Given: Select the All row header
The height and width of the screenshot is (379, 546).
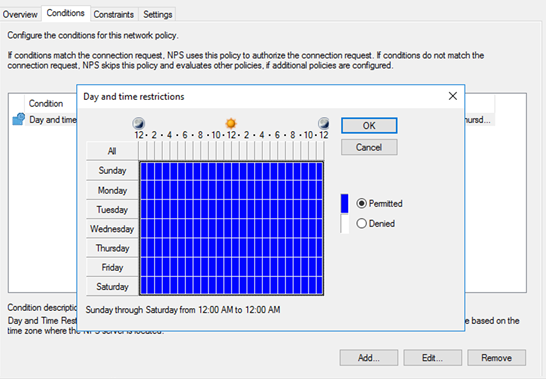Looking at the screenshot, I should 112,151.
